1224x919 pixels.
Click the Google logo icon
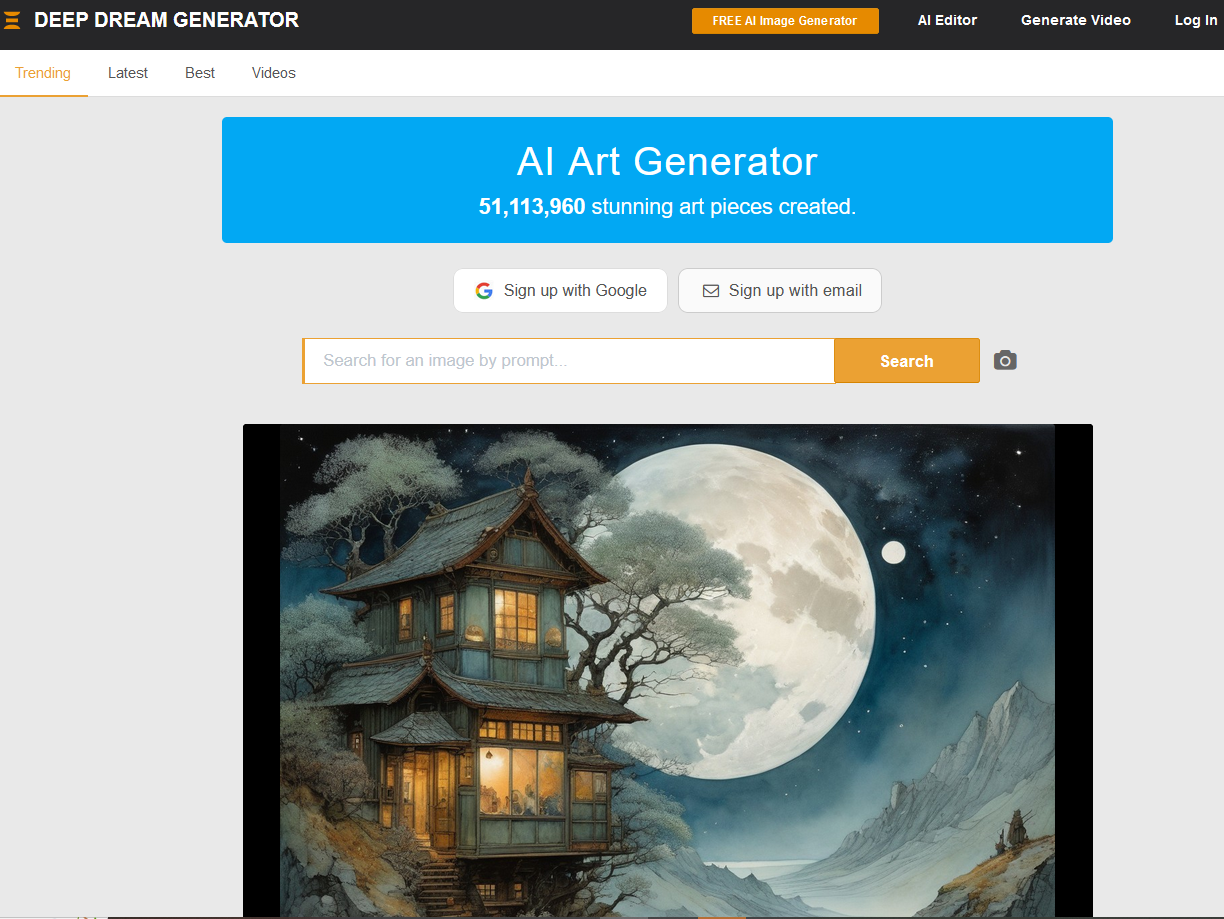[x=484, y=291]
